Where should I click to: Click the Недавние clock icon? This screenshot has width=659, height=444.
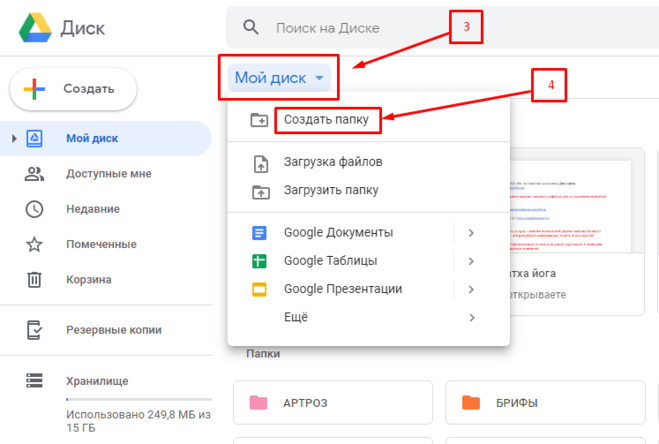[35, 209]
